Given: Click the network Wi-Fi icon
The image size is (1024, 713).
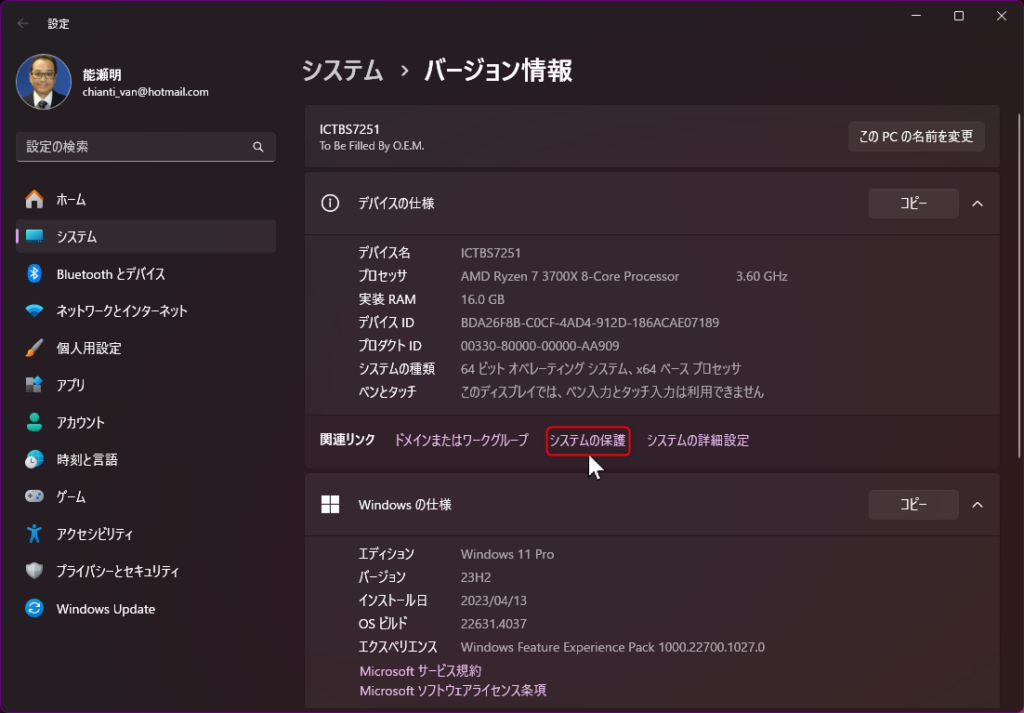Looking at the screenshot, I should pos(34,311).
